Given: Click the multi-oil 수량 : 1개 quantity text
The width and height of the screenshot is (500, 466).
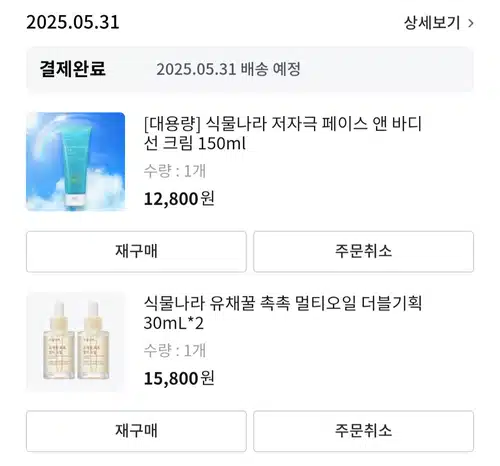Looking at the screenshot, I should [x=175, y=351].
